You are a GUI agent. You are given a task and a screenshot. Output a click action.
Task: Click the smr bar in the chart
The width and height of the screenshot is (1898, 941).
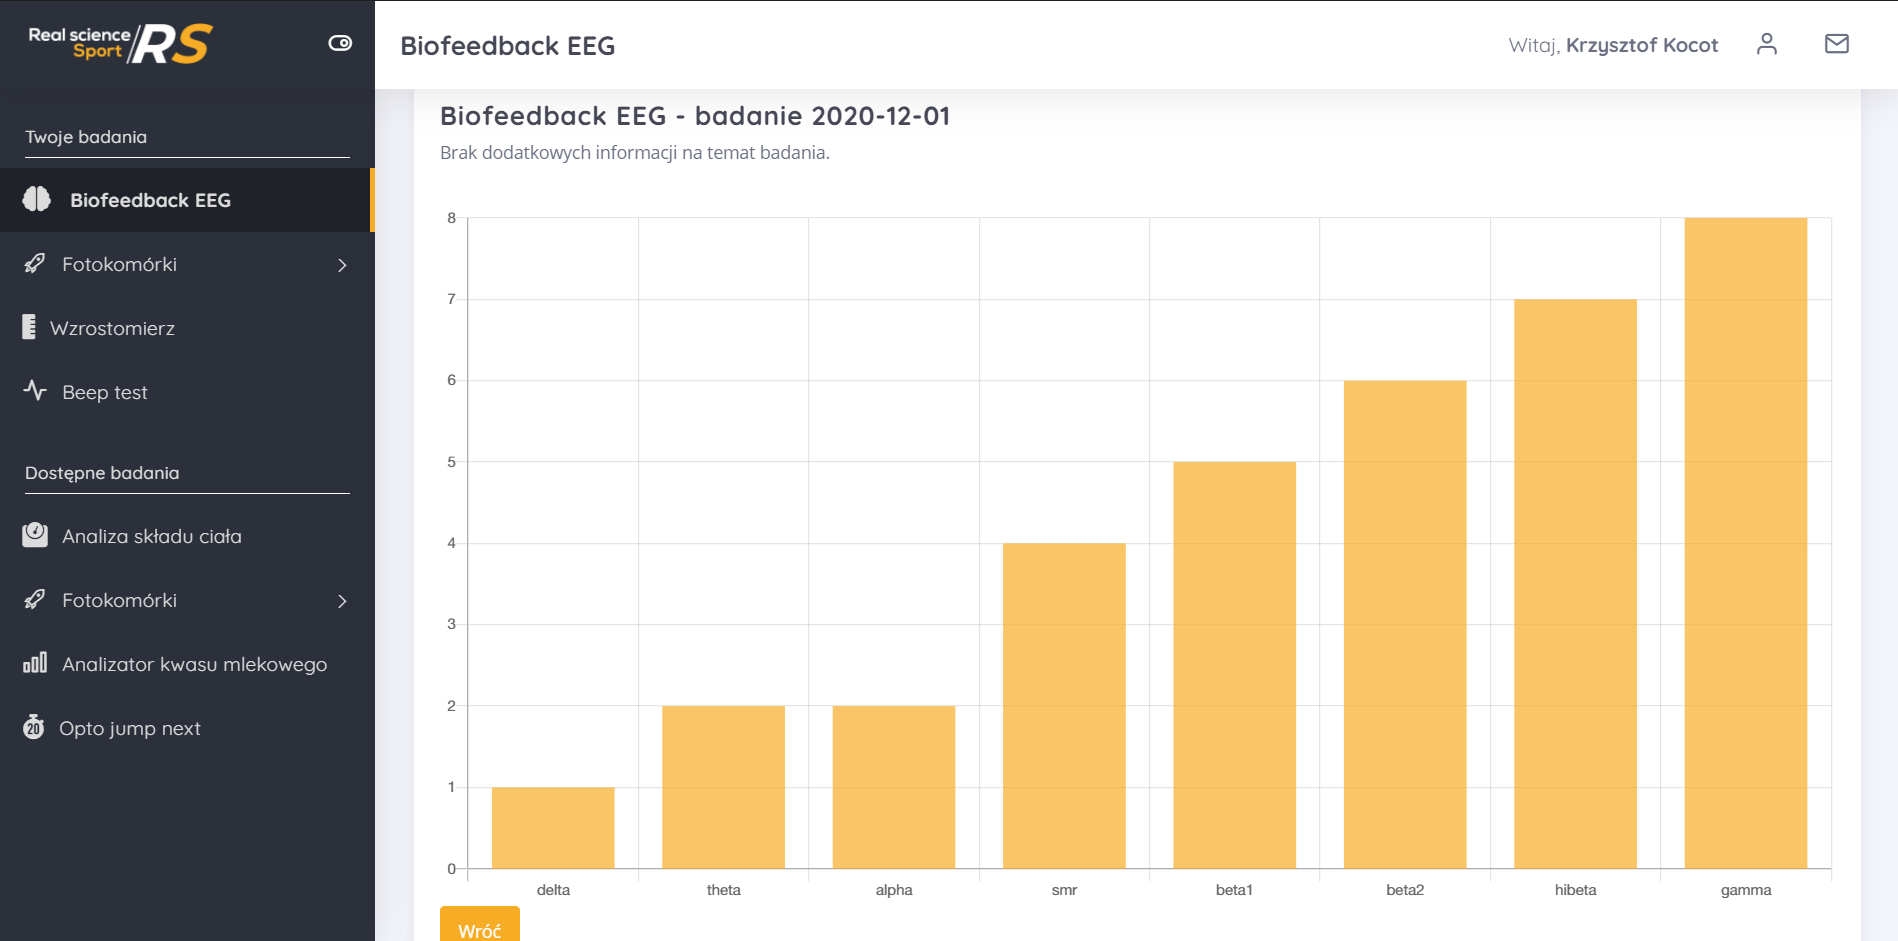1064,706
